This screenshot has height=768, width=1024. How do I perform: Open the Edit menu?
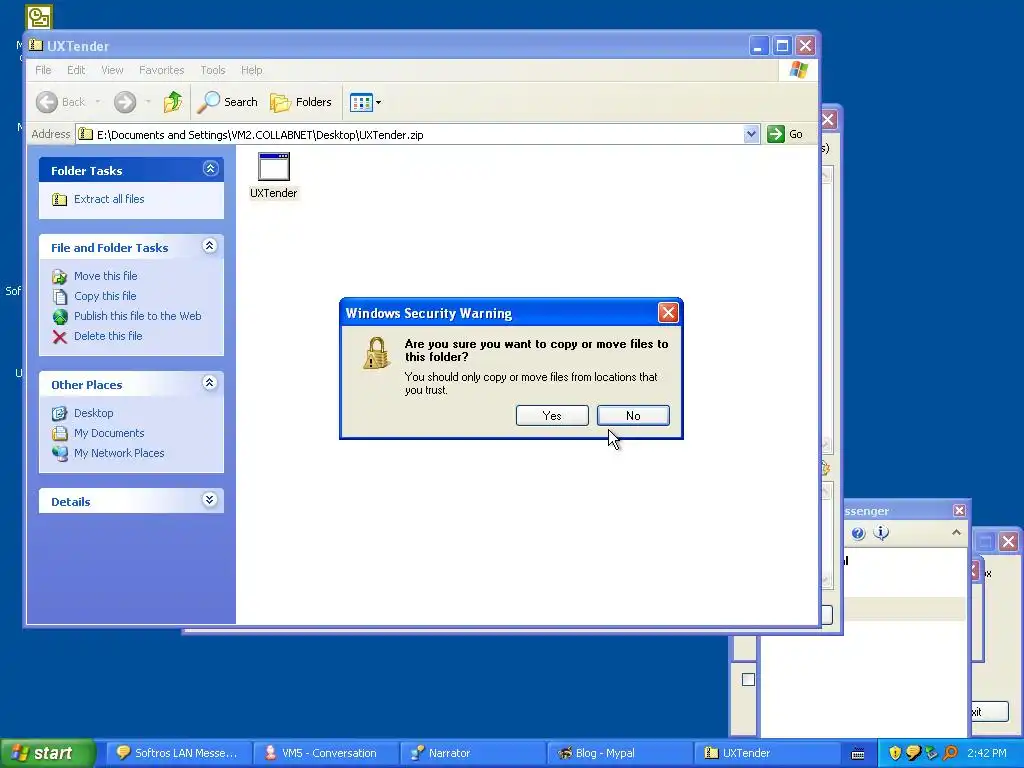[x=76, y=70]
